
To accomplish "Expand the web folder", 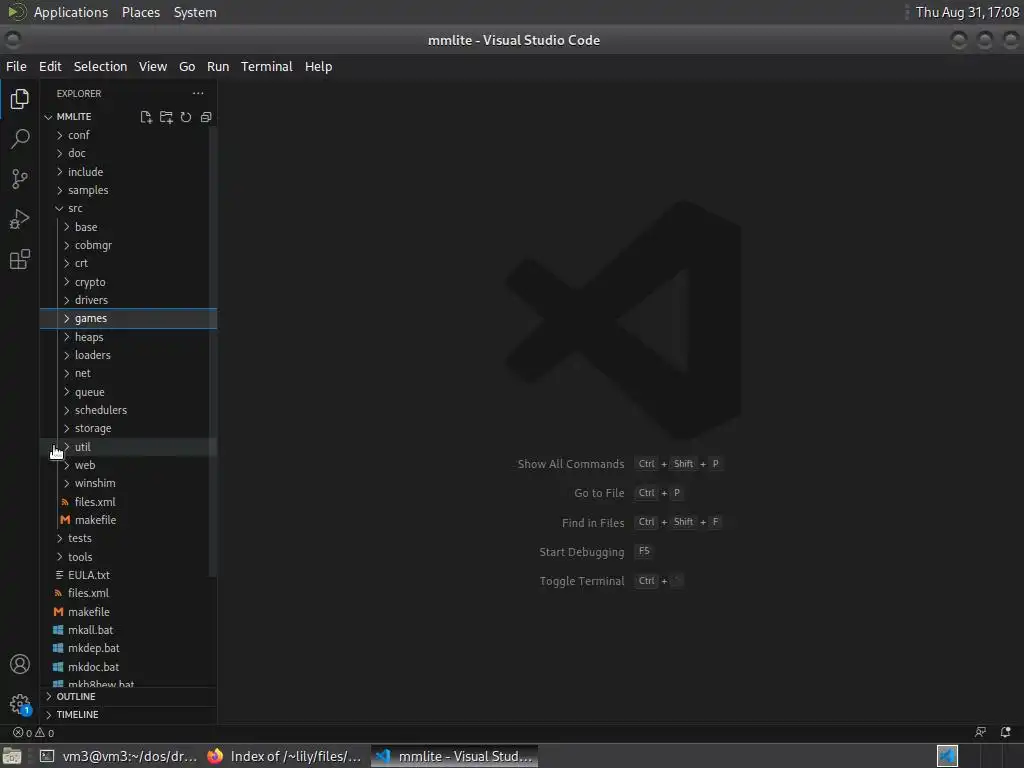I will [128, 465].
